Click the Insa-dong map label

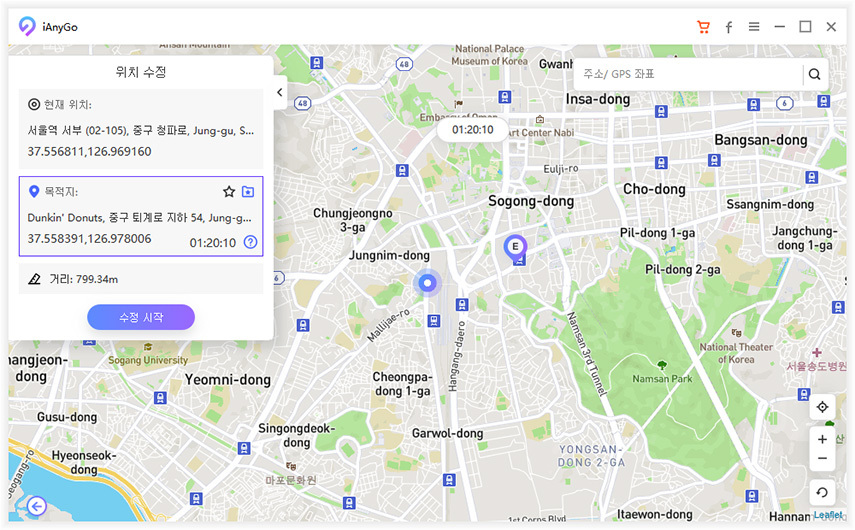[x=598, y=99]
